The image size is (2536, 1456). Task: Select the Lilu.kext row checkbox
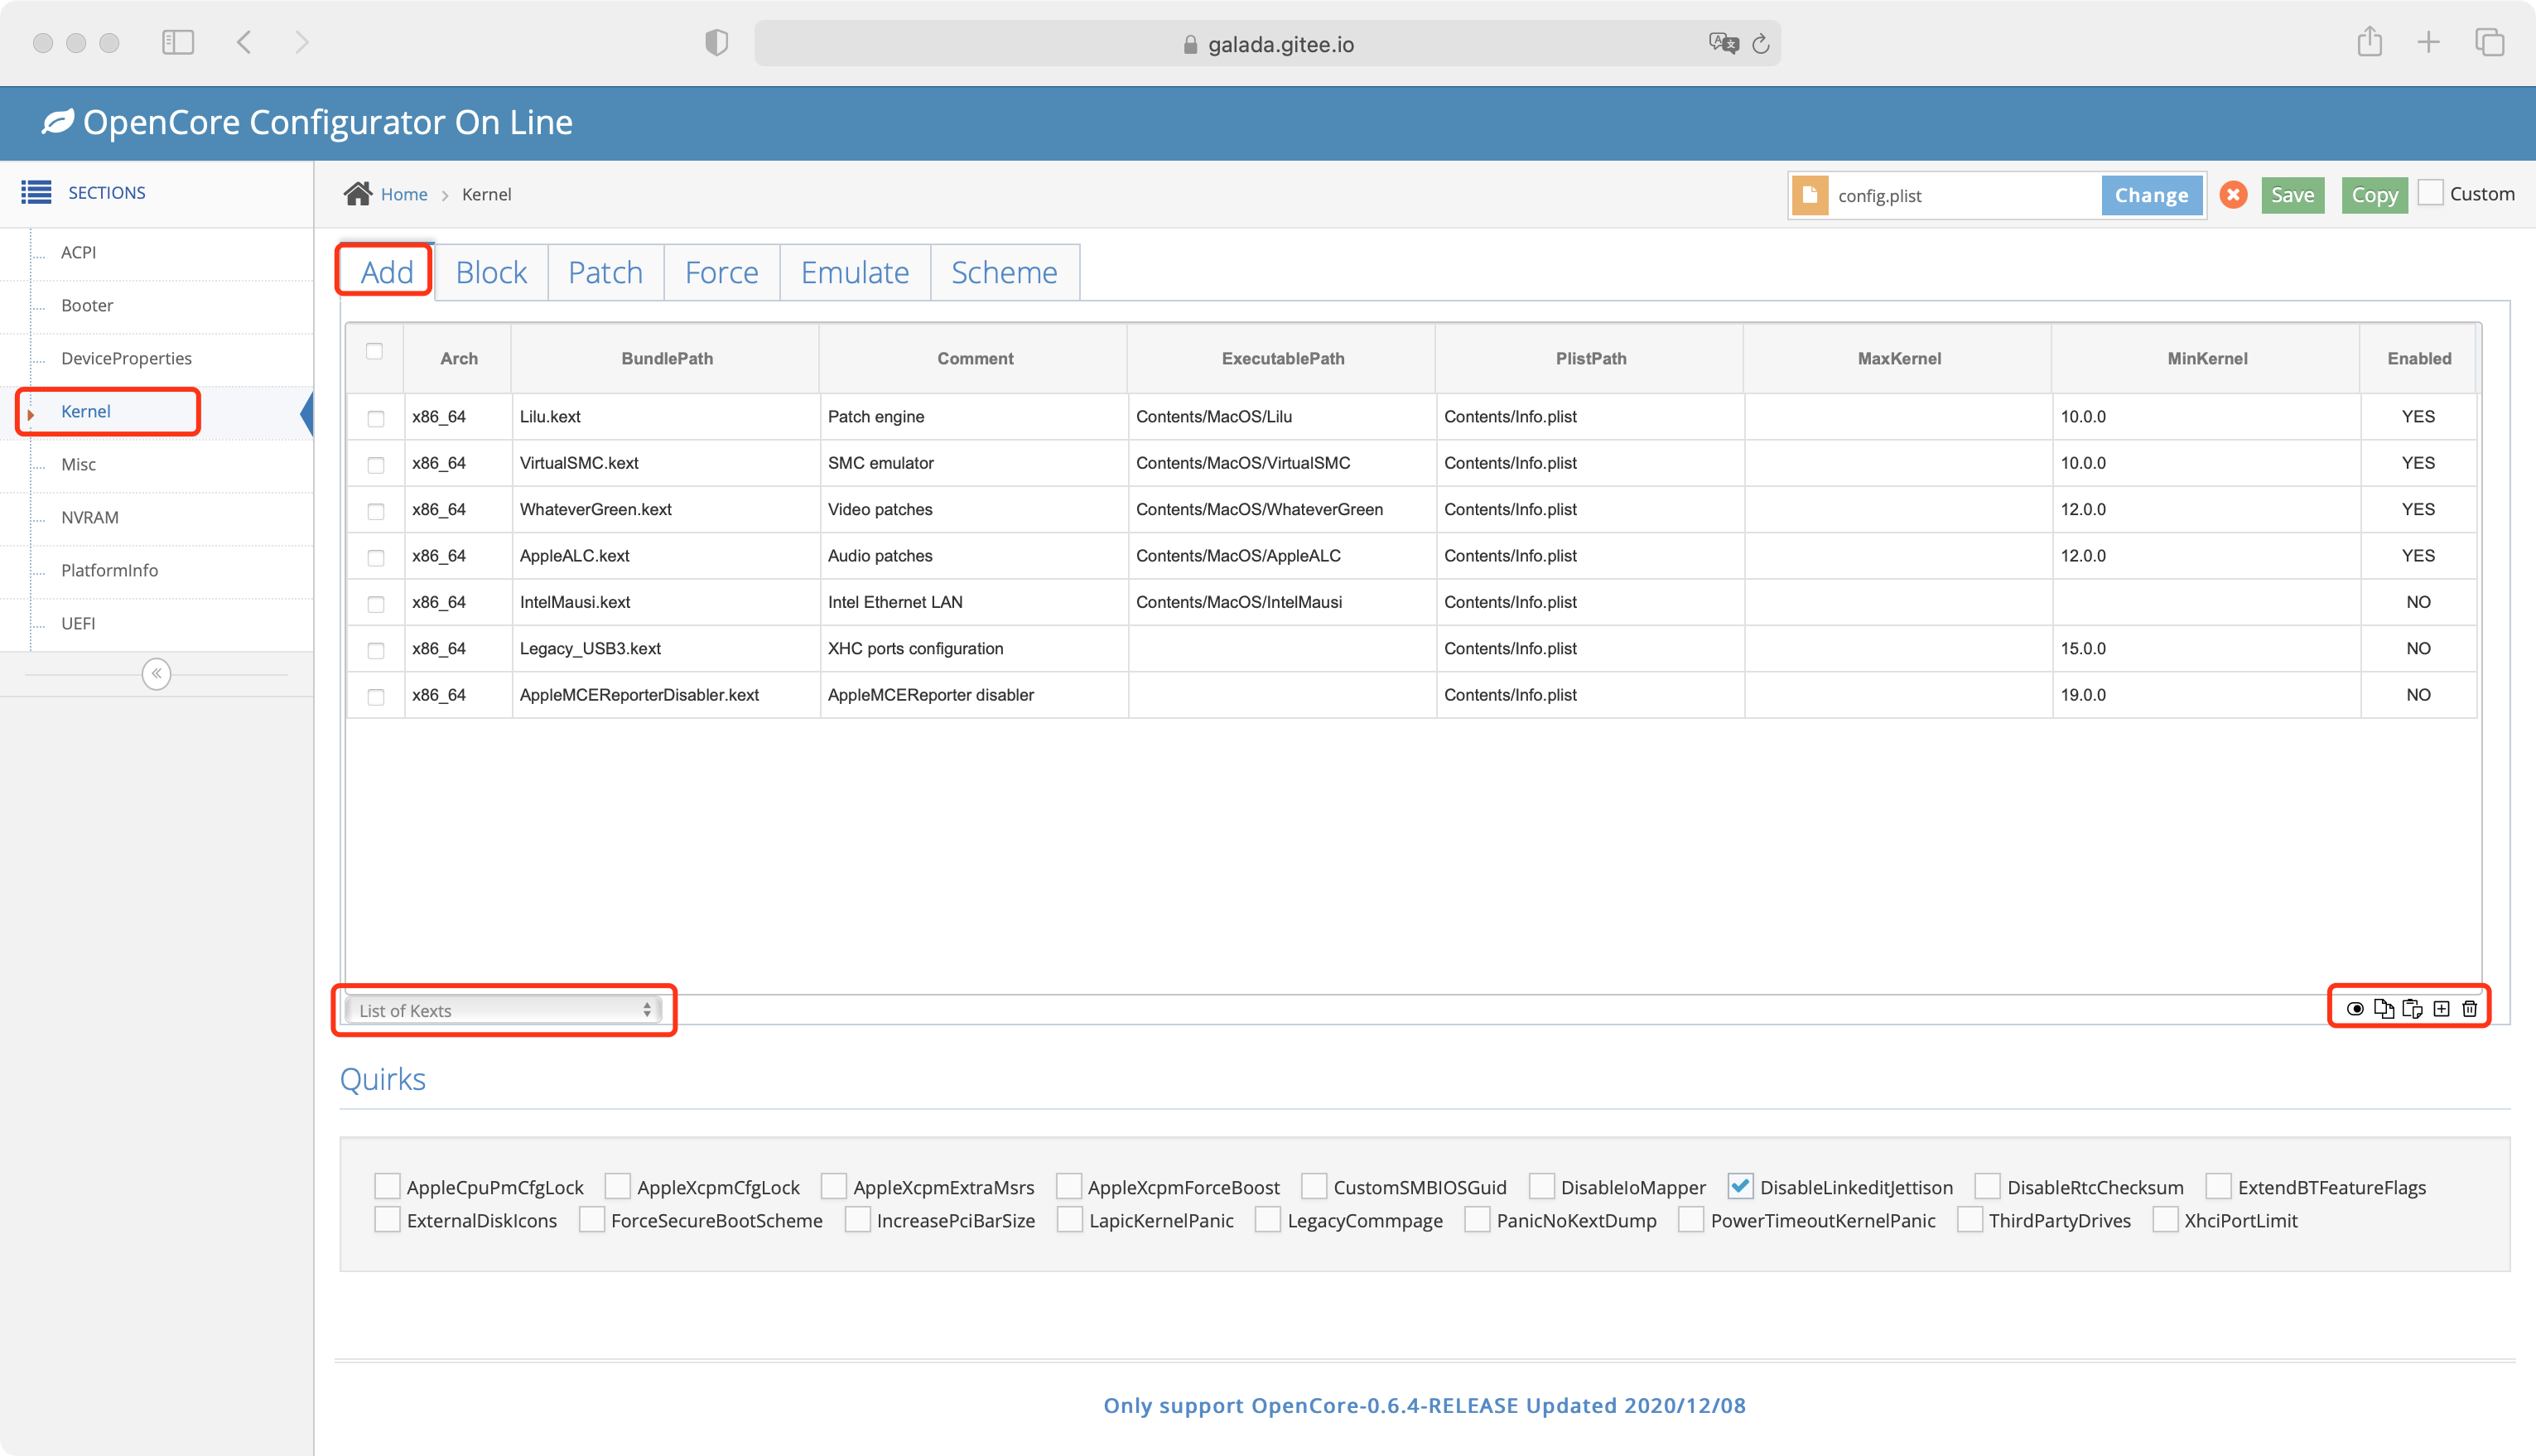[x=376, y=419]
